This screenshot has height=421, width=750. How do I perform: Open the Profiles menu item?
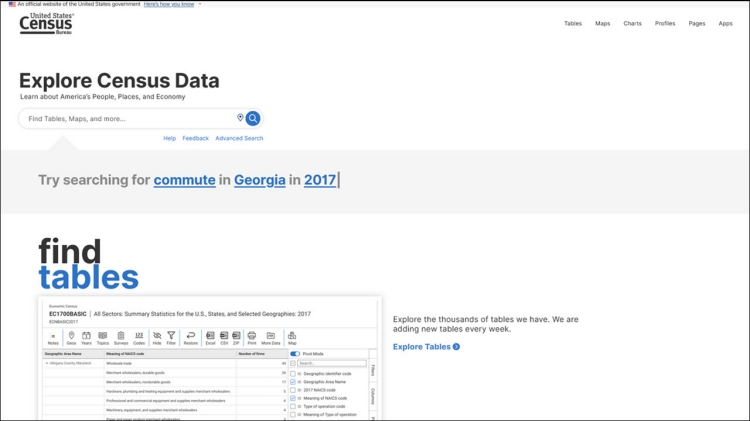(665, 23)
